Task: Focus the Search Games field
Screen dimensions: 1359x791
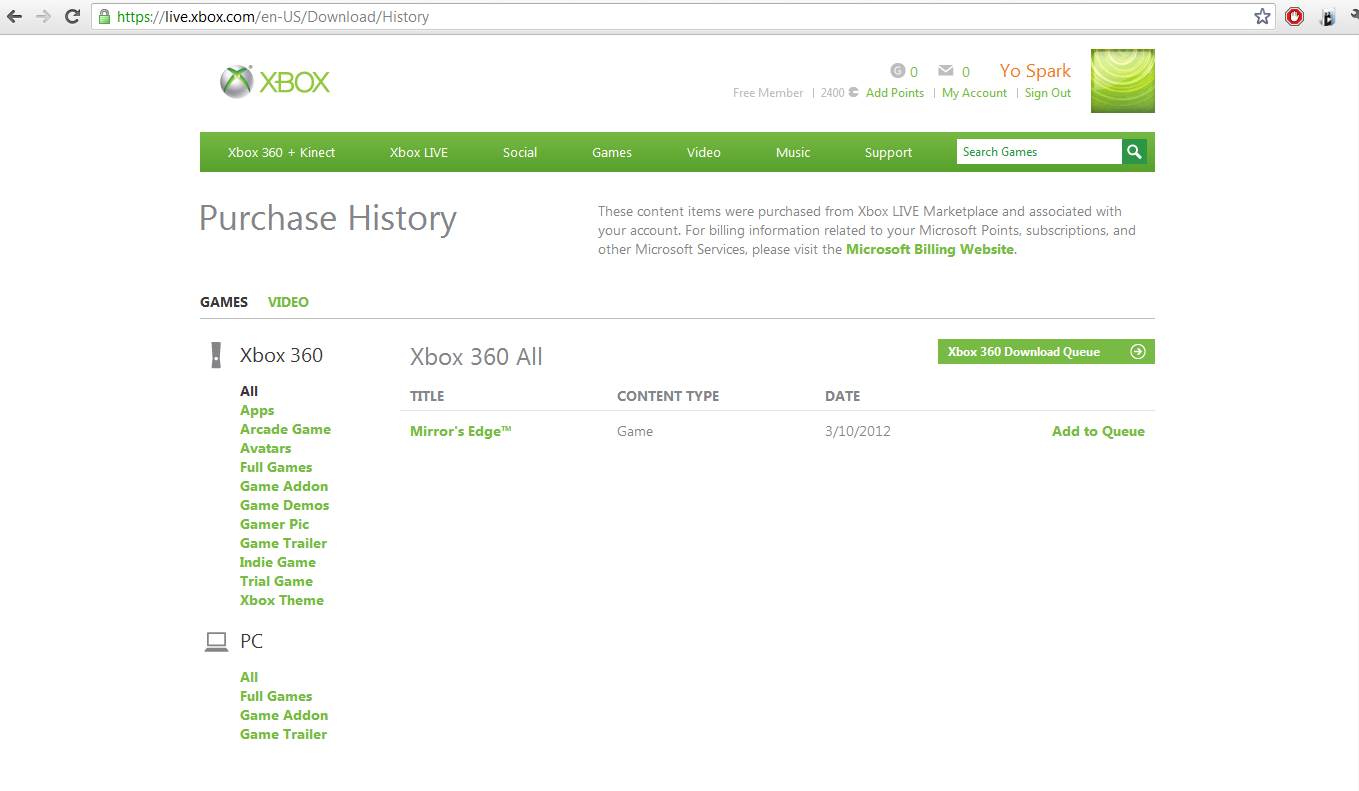Action: (x=1039, y=152)
